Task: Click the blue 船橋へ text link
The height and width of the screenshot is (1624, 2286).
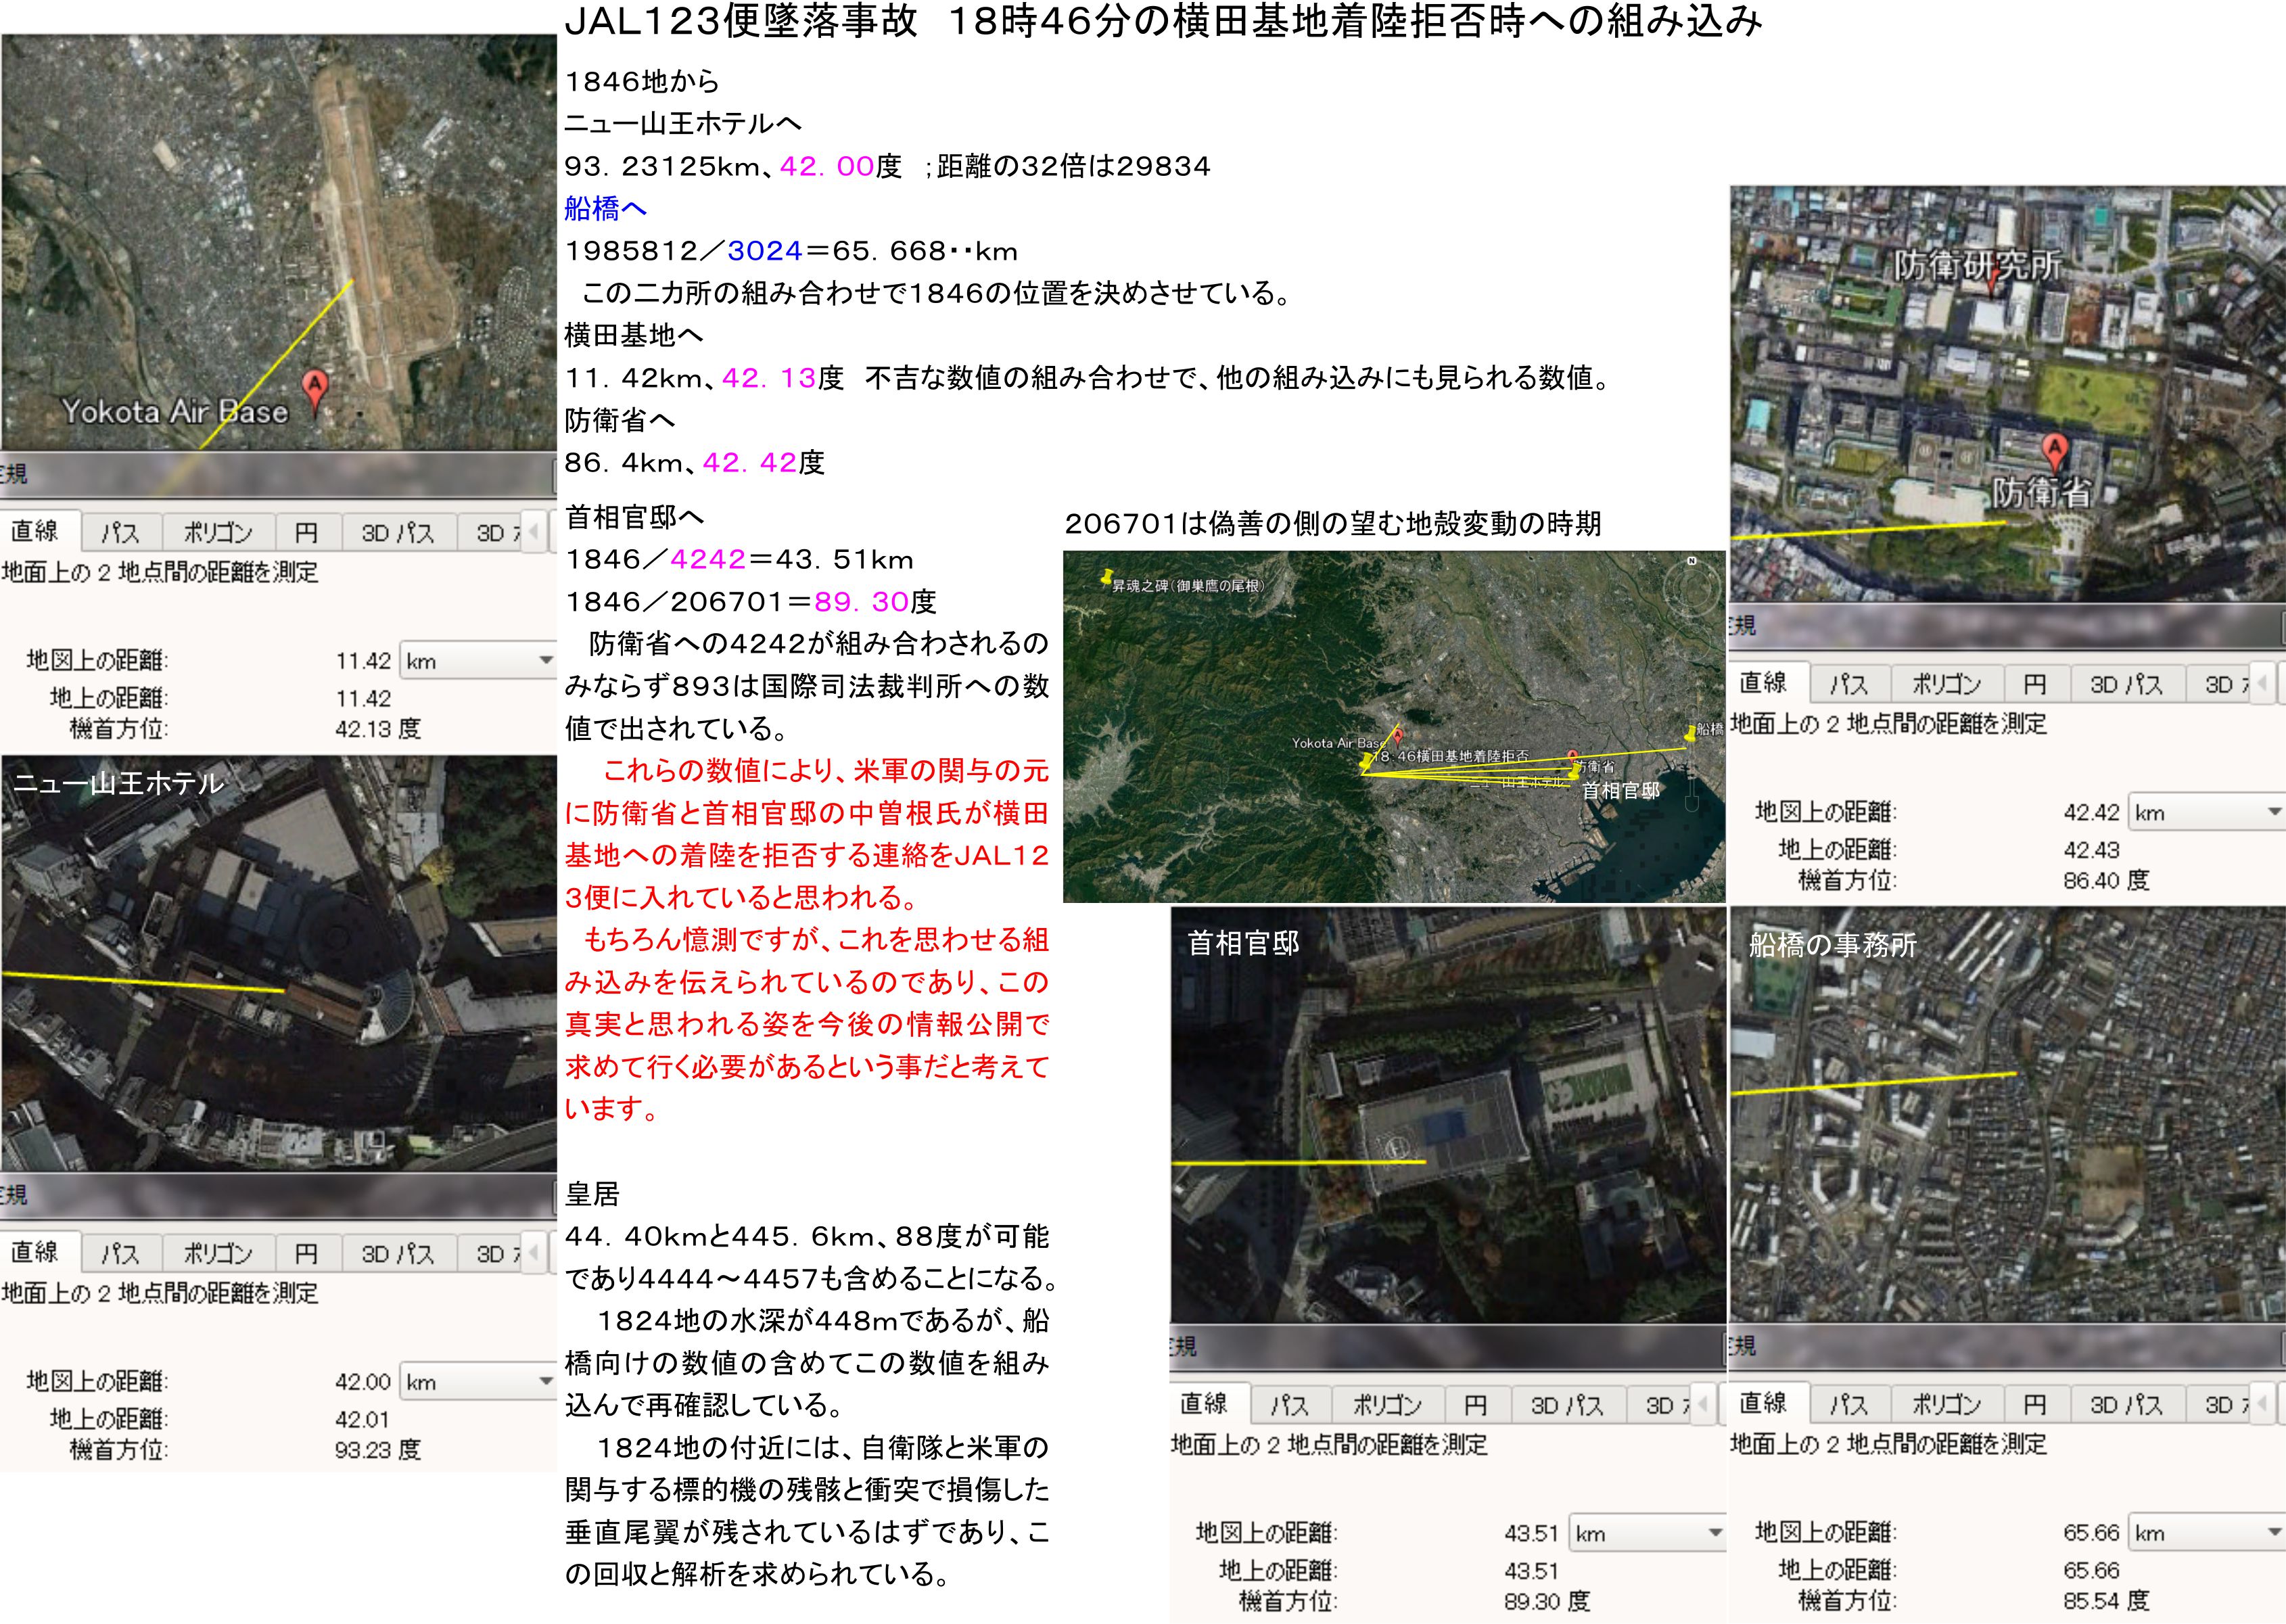Action: click(x=606, y=208)
